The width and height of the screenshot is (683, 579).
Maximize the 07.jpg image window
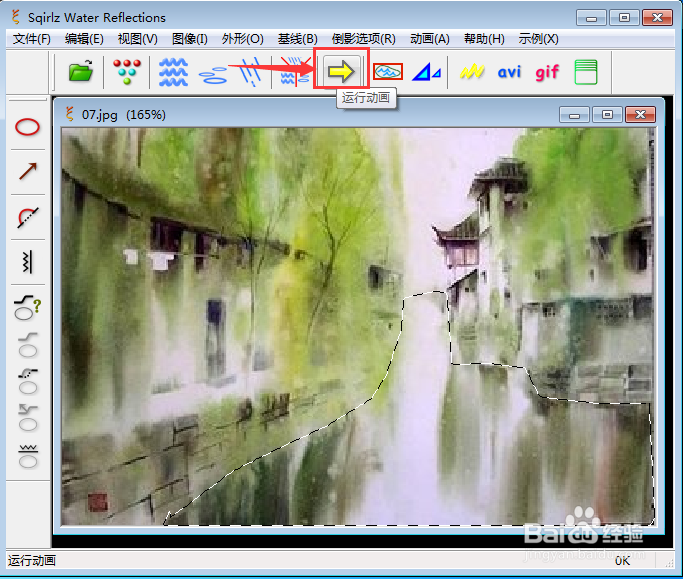coord(607,115)
